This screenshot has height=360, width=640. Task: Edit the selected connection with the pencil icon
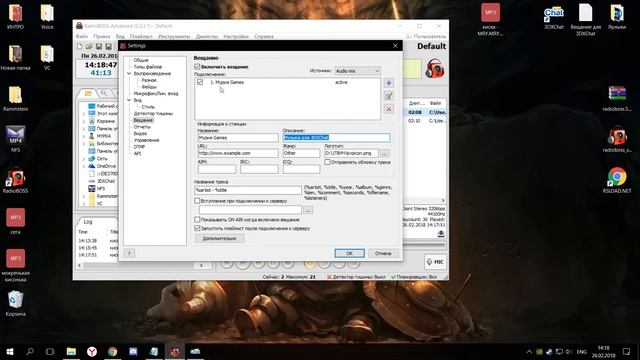click(x=389, y=96)
